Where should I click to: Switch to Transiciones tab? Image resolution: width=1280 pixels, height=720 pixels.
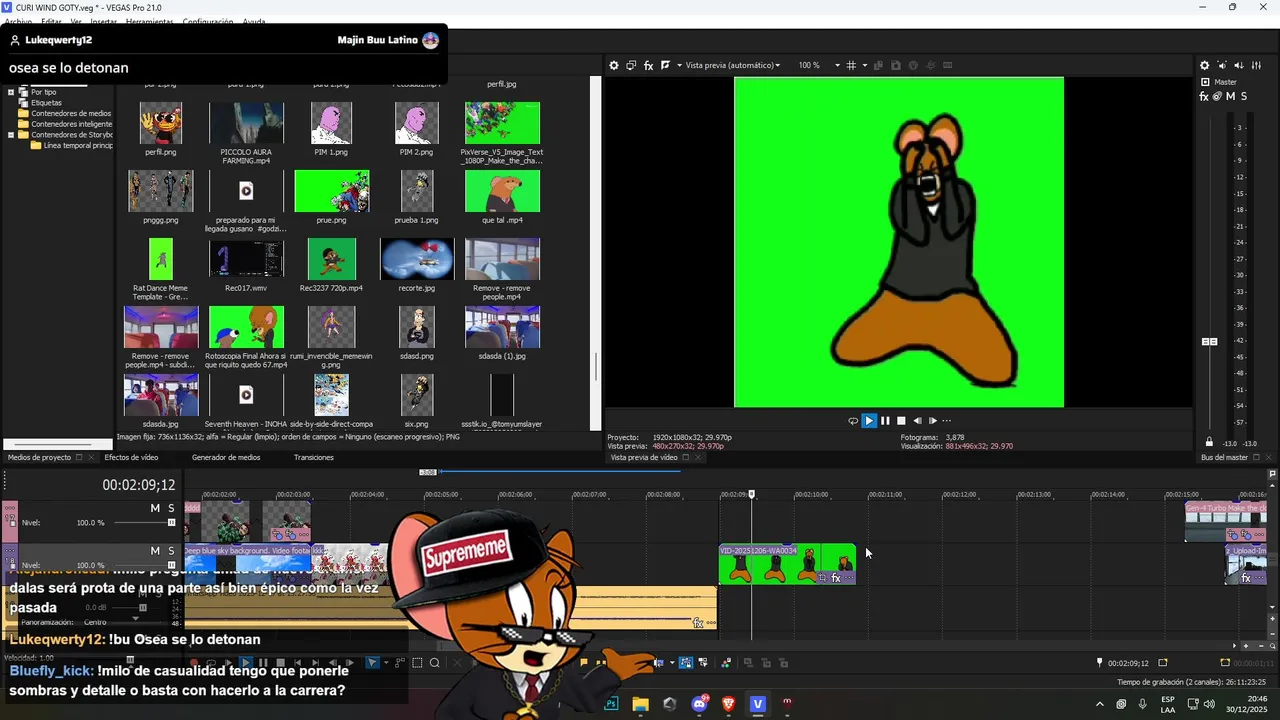314,457
